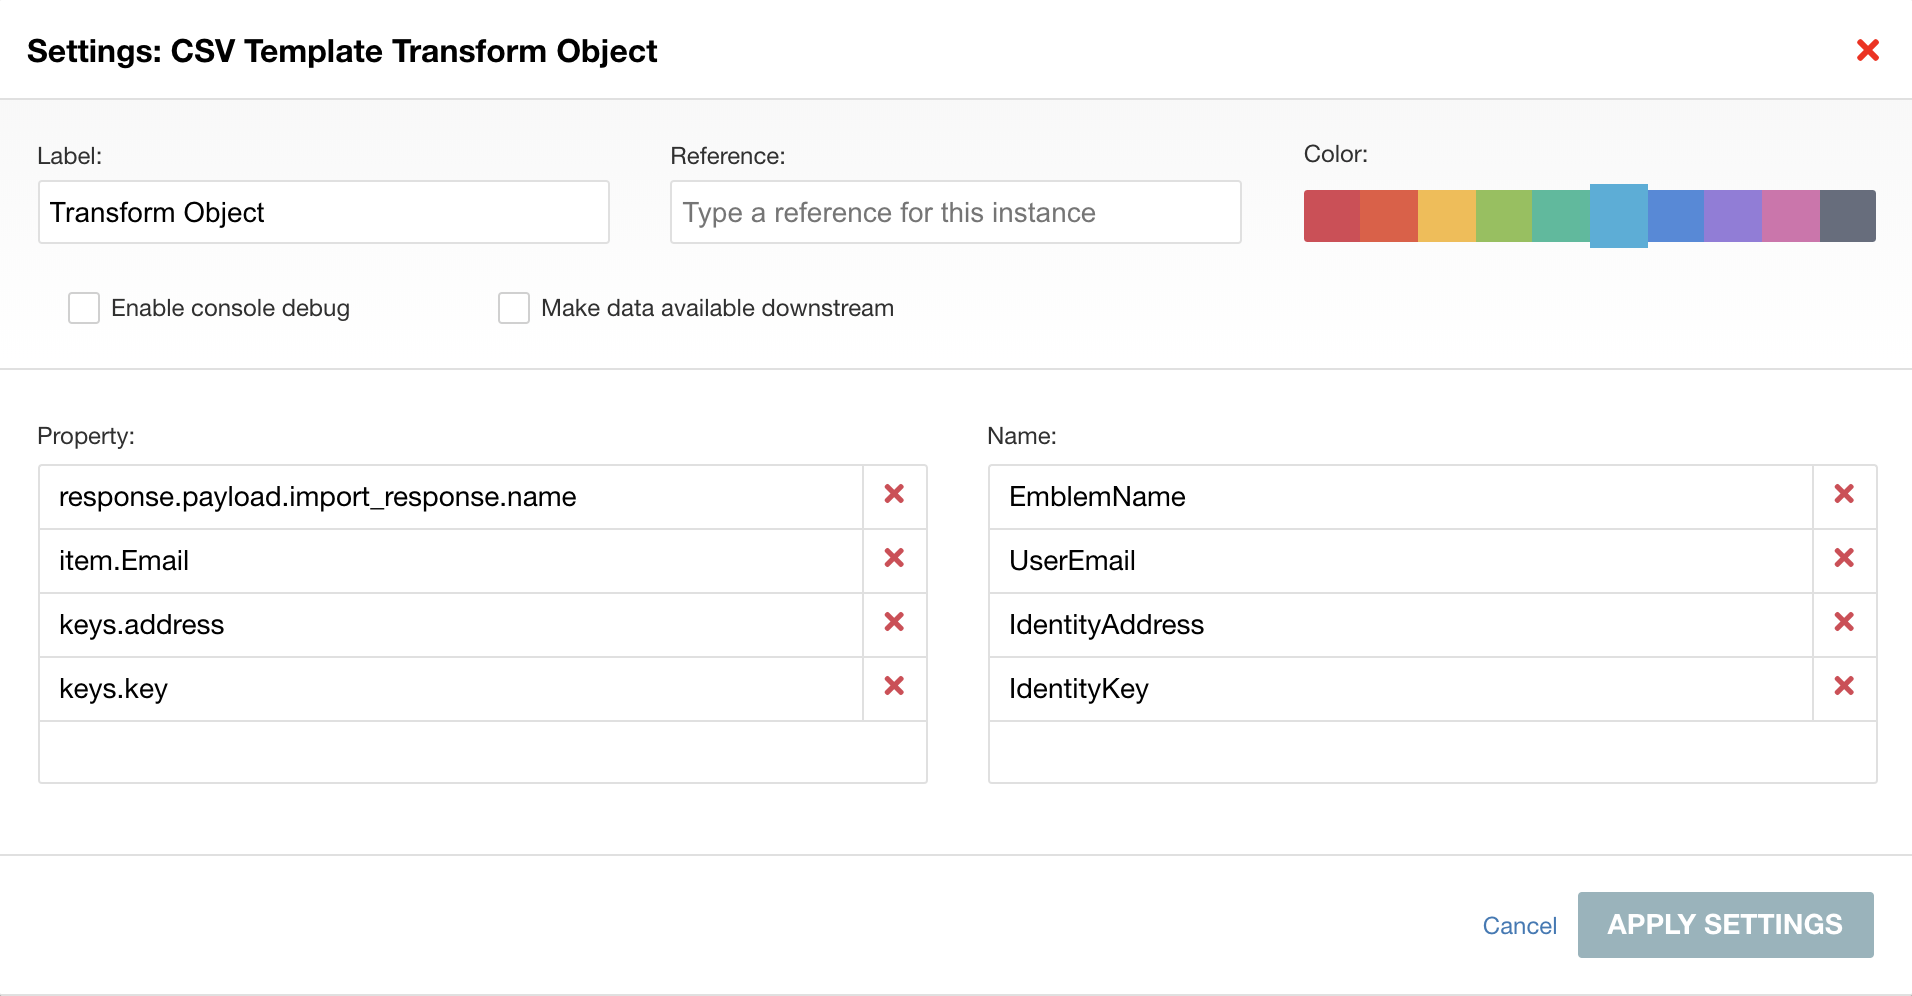This screenshot has height=996, width=1912.
Task: Remove the IdentityAddress name entry
Action: [x=1844, y=623]
